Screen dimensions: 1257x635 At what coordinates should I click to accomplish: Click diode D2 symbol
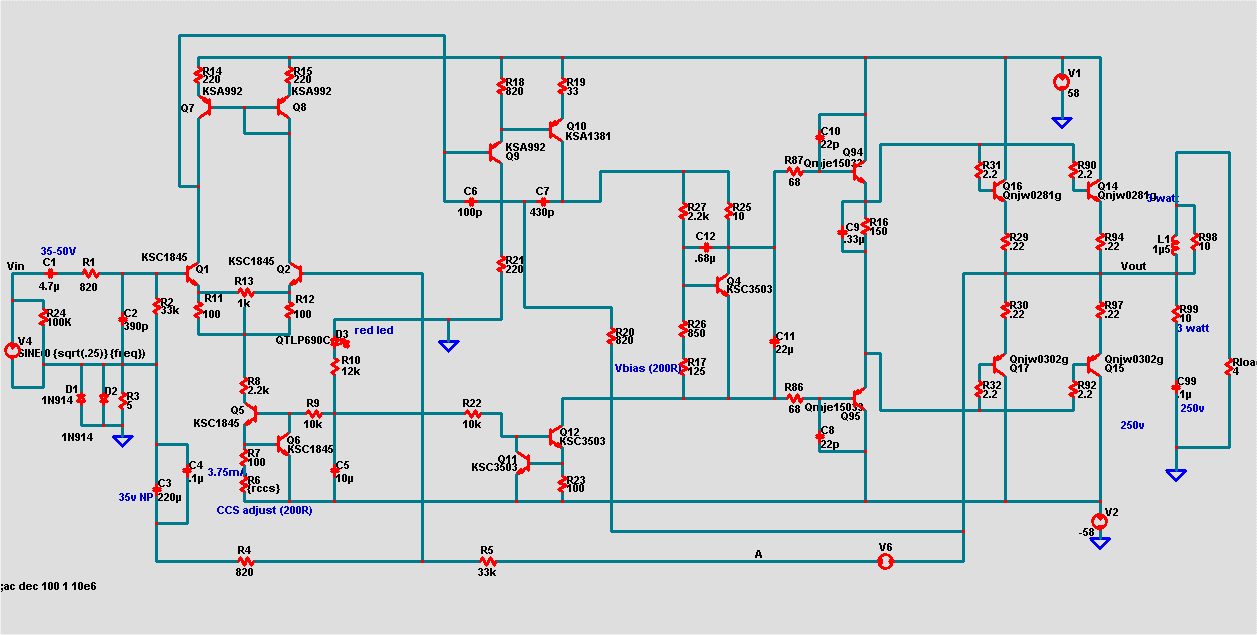tap(103, 398)
